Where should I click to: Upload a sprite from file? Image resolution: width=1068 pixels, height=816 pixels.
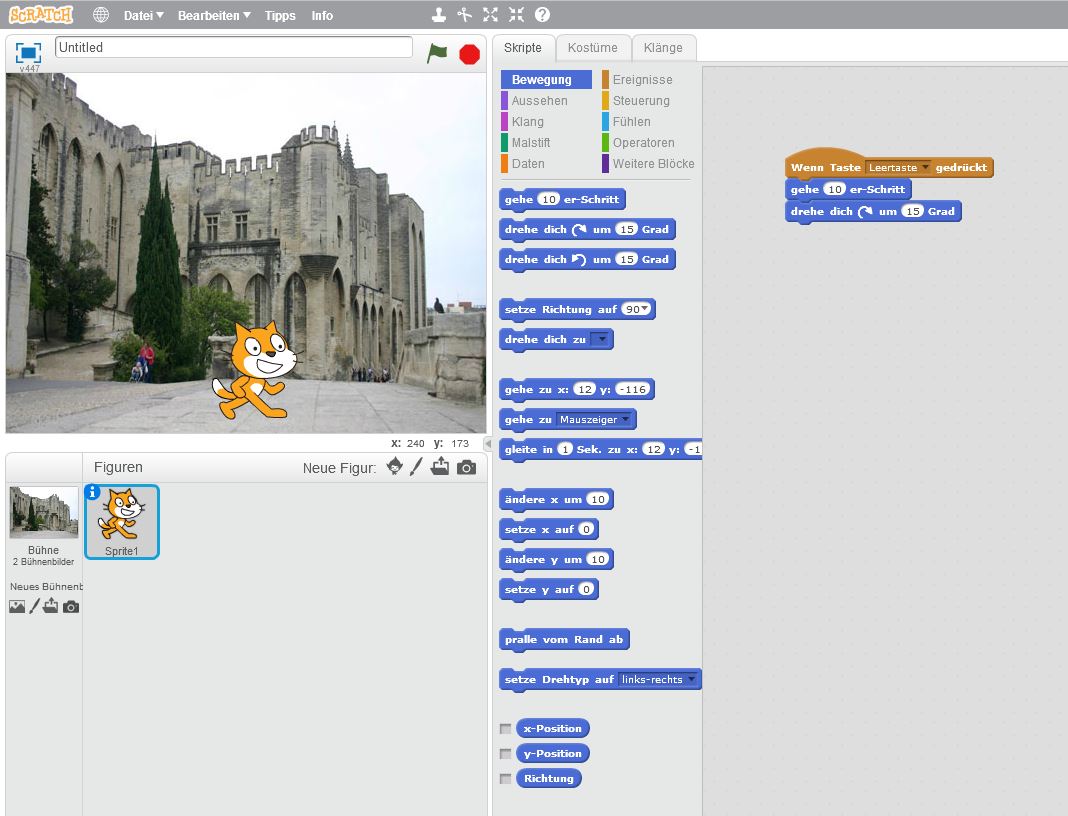[x=440, y=467]
